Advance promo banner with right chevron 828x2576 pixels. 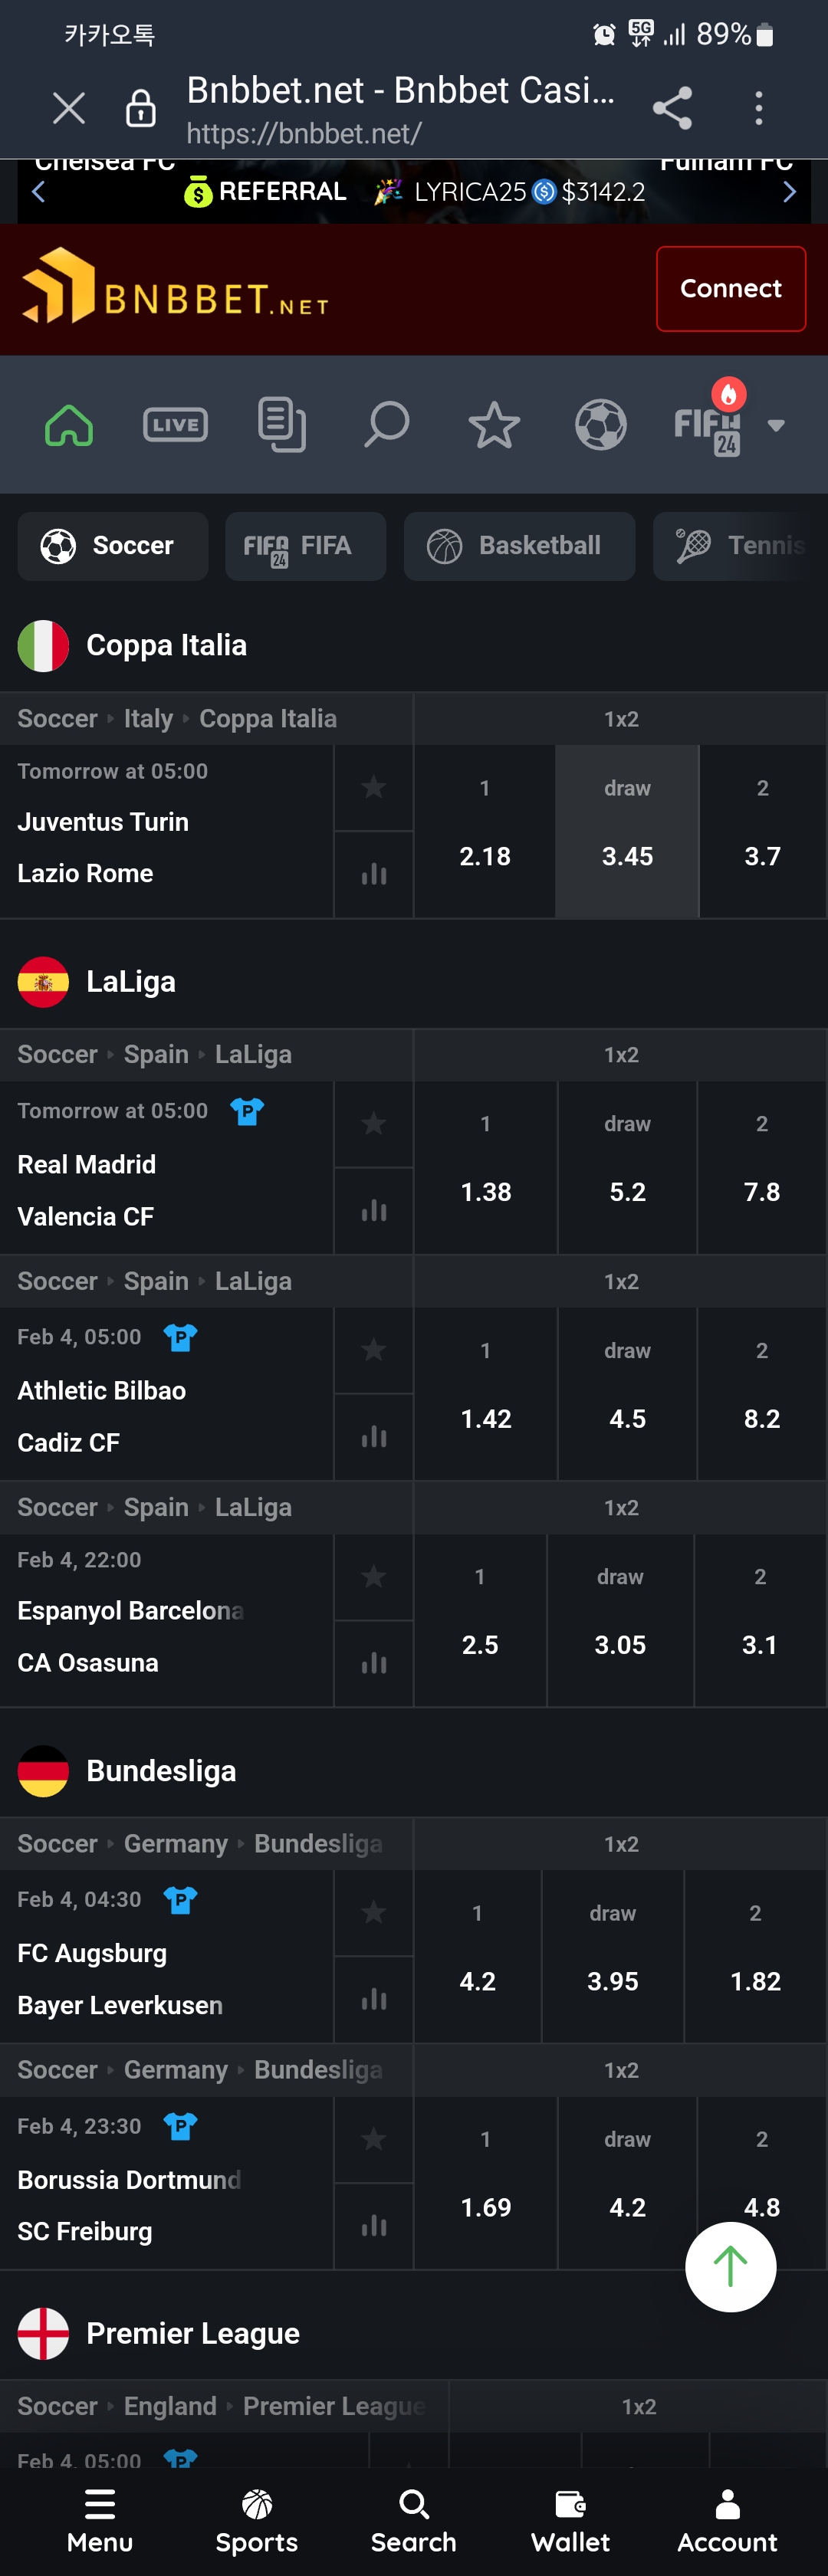789,192
